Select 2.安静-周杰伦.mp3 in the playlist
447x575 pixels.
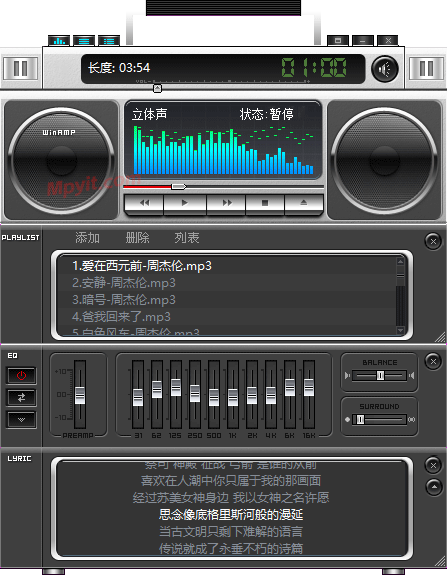pos(226,283)
